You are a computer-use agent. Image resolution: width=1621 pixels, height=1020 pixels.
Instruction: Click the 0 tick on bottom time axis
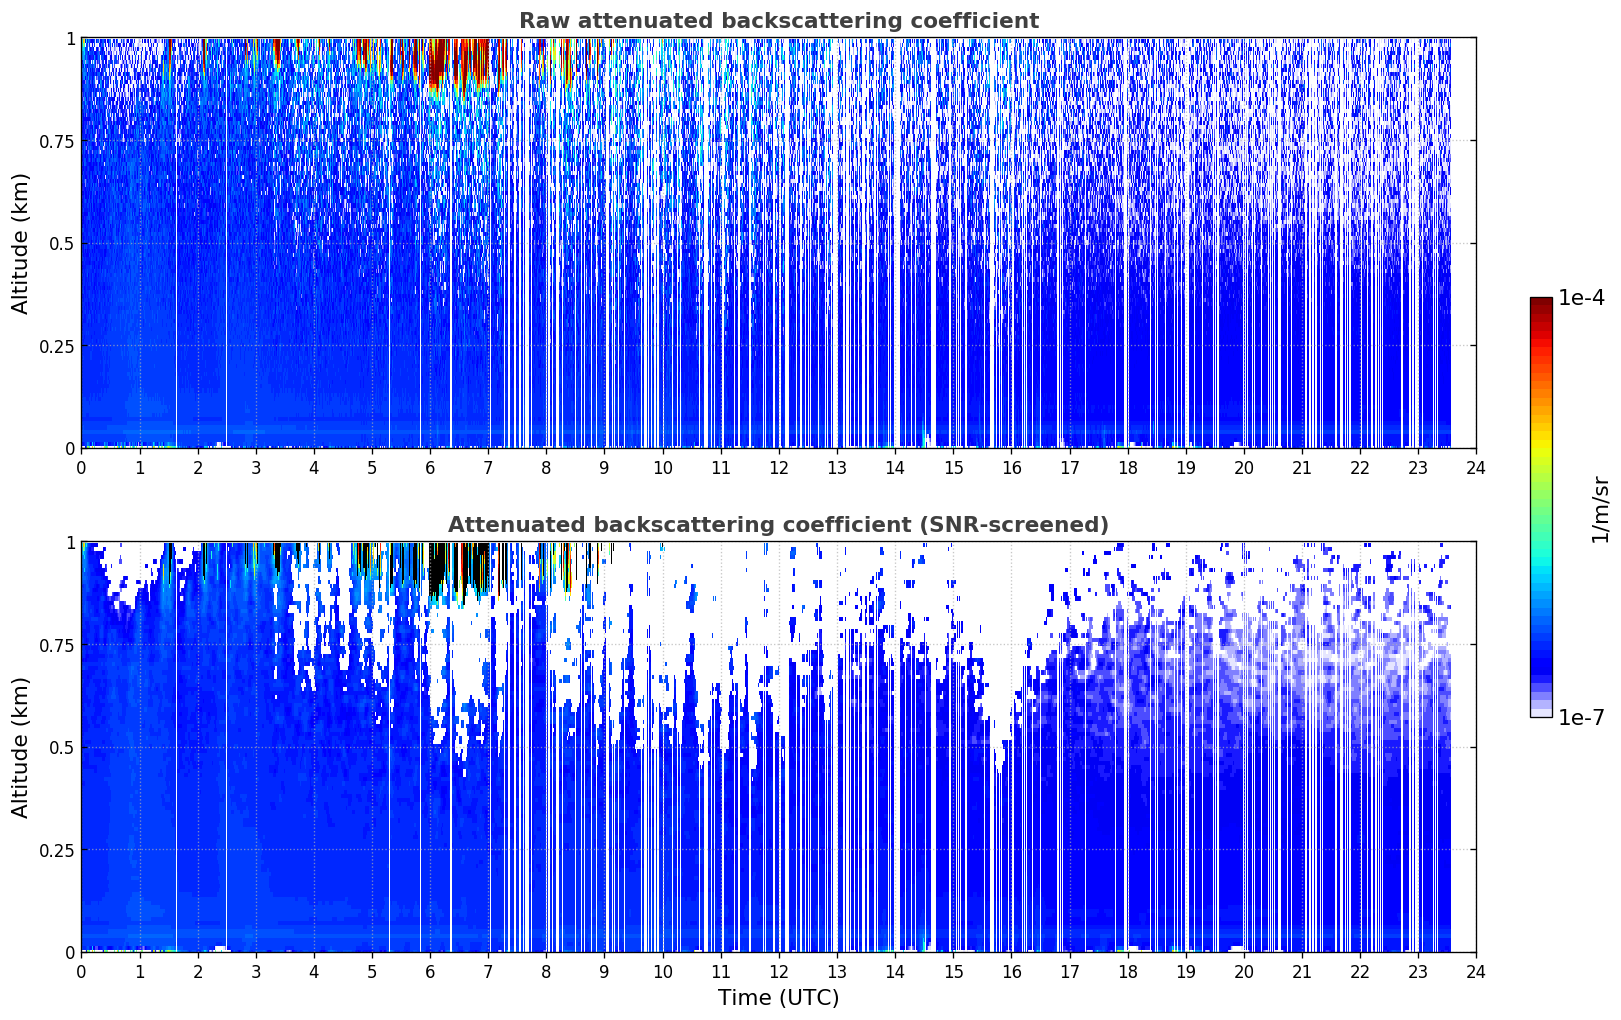[x=81, y=971]
